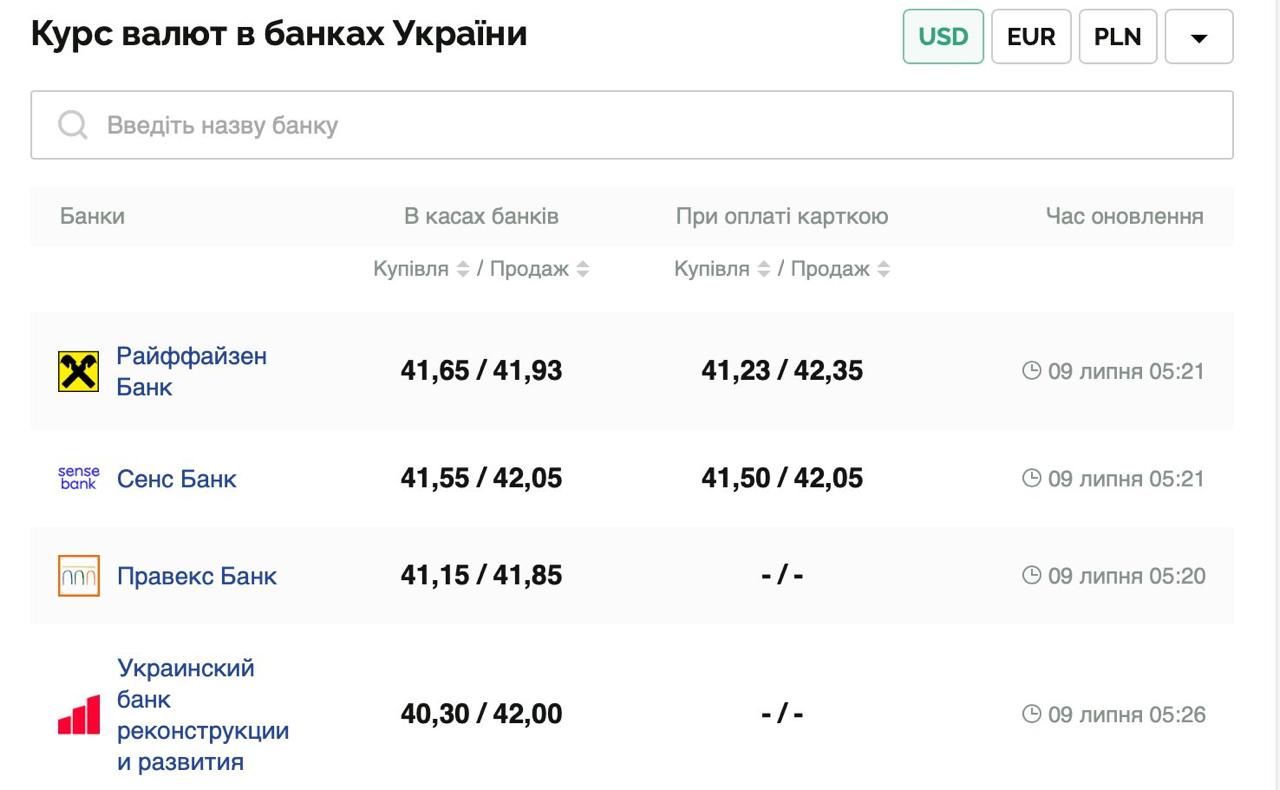
Task: Sort by cash desk Купівля rate
Action: (462, 269)
